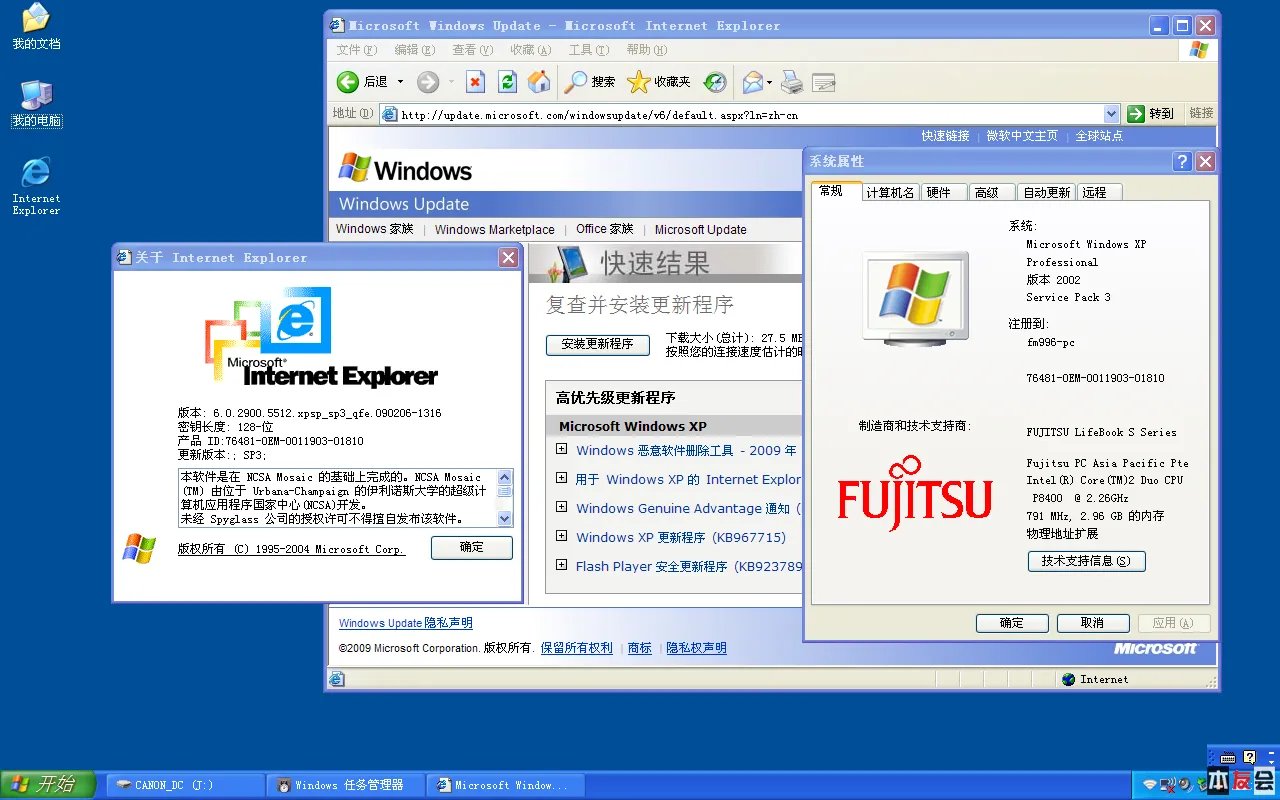Expand the Windows XP 更新程序 (KB967715) entry
The width and height of the screenshot is (1280, 800).
pos(561,538)
